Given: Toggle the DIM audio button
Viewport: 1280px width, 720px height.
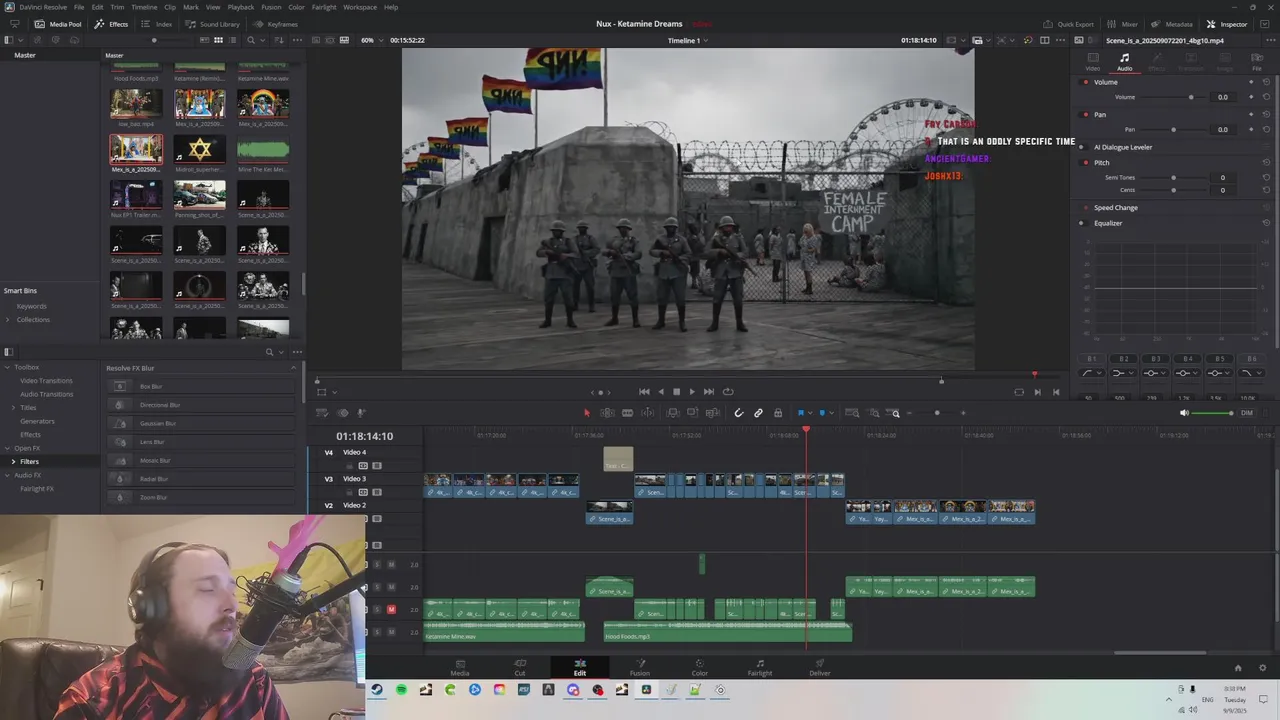Looking at the screenshot, I should 1246,413.
